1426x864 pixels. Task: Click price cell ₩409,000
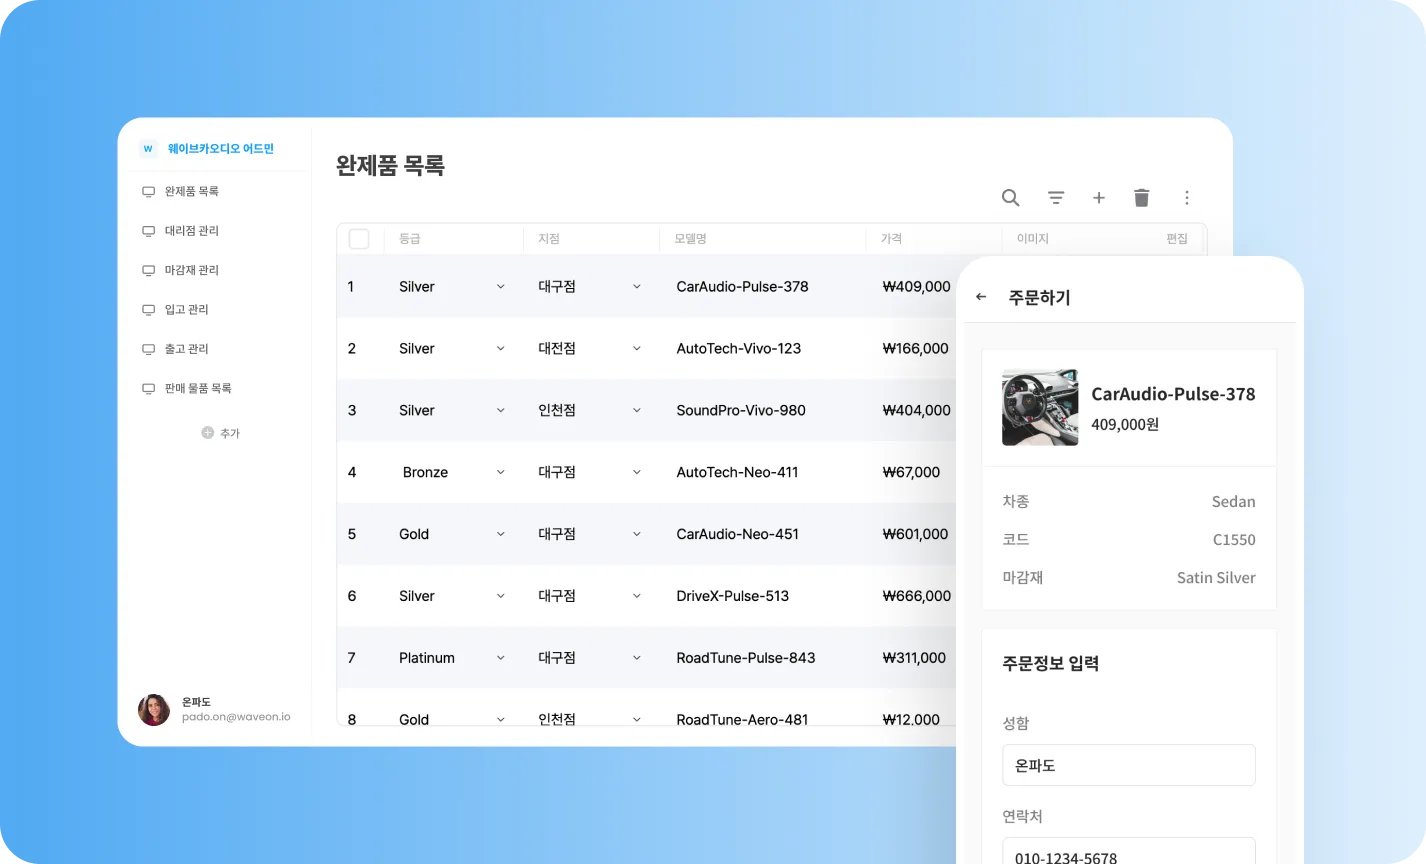916,287
